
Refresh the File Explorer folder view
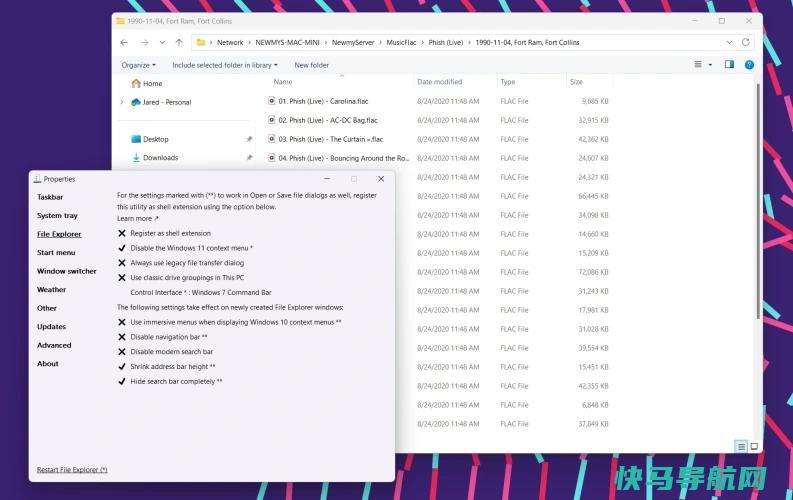[745, 42]
